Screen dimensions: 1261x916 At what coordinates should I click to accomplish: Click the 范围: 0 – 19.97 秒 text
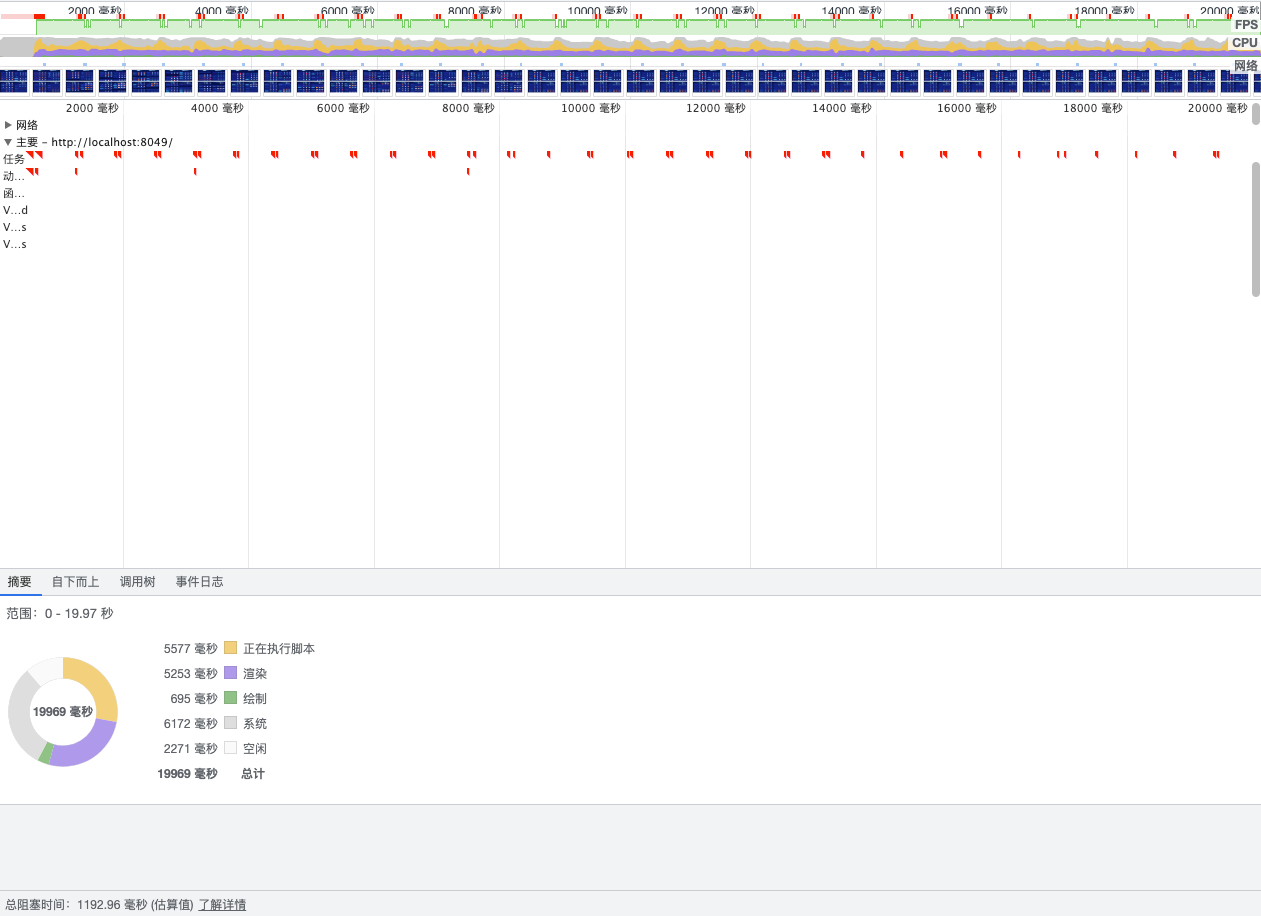click(60, 613)
